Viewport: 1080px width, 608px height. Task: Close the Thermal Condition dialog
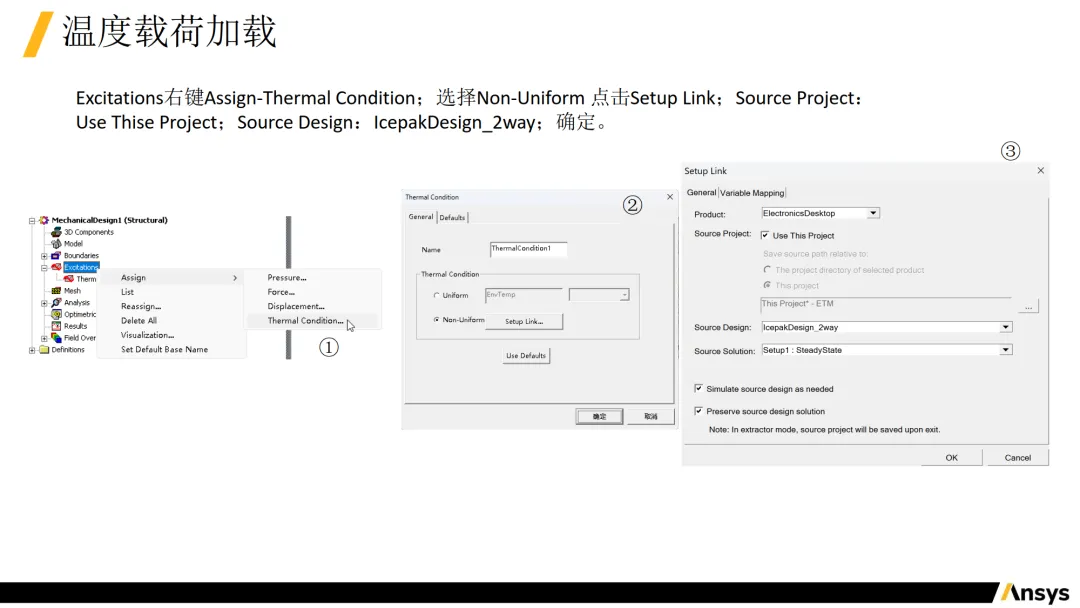(669, 197)
